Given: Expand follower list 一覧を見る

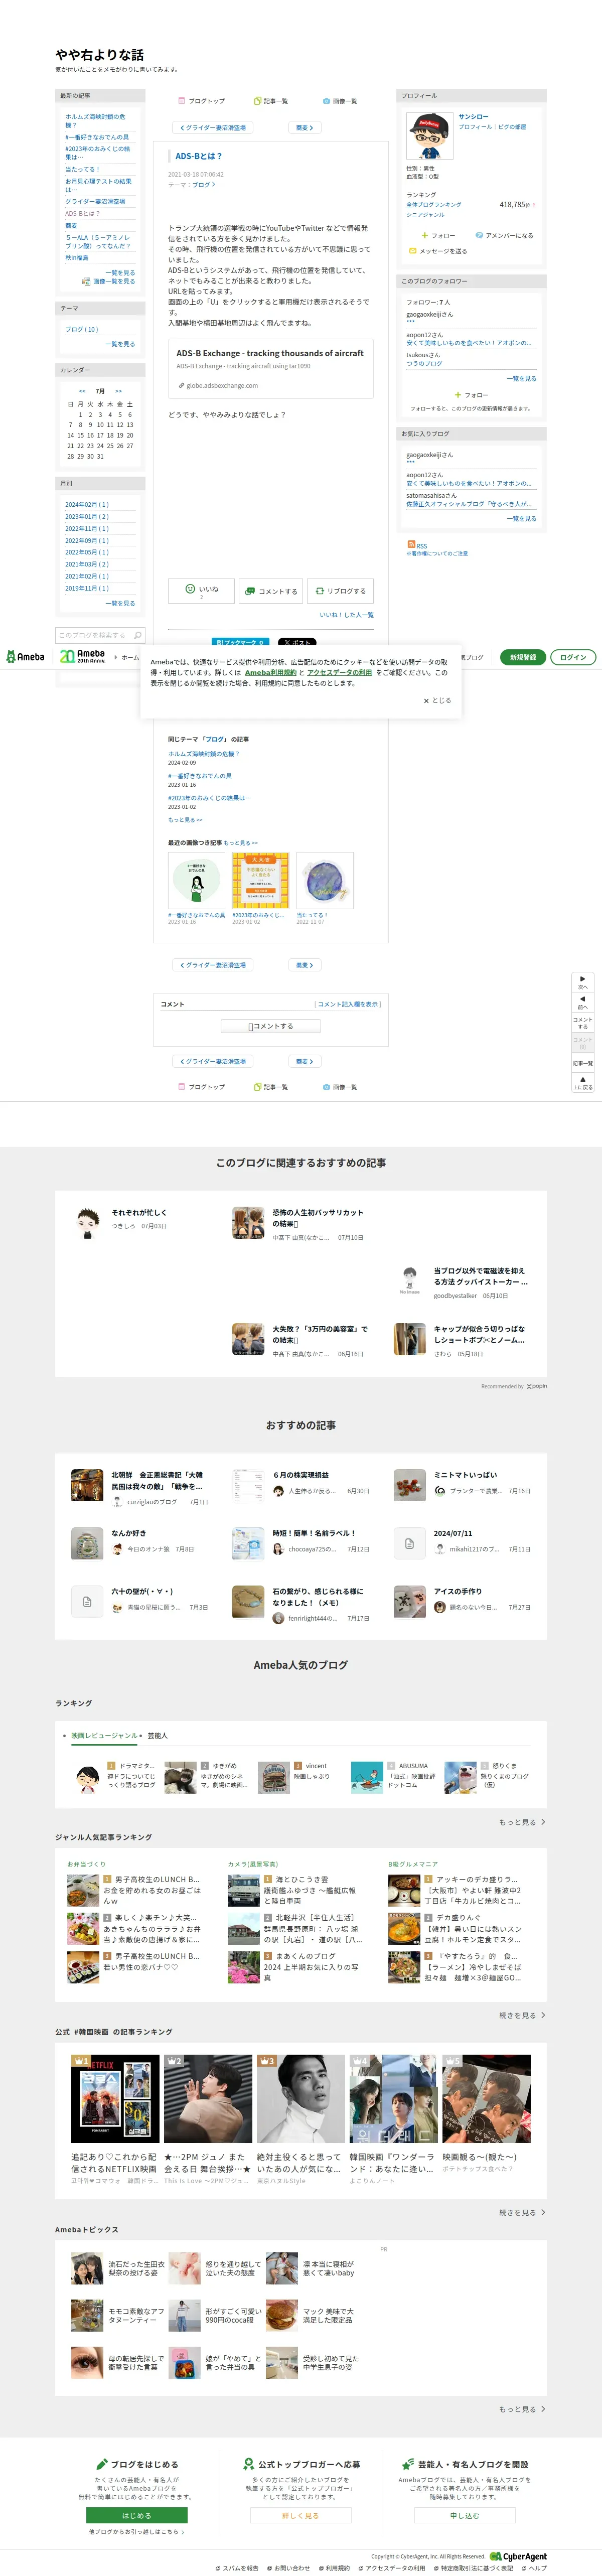Looking at the screenshot, I should [x=521, y=378].
